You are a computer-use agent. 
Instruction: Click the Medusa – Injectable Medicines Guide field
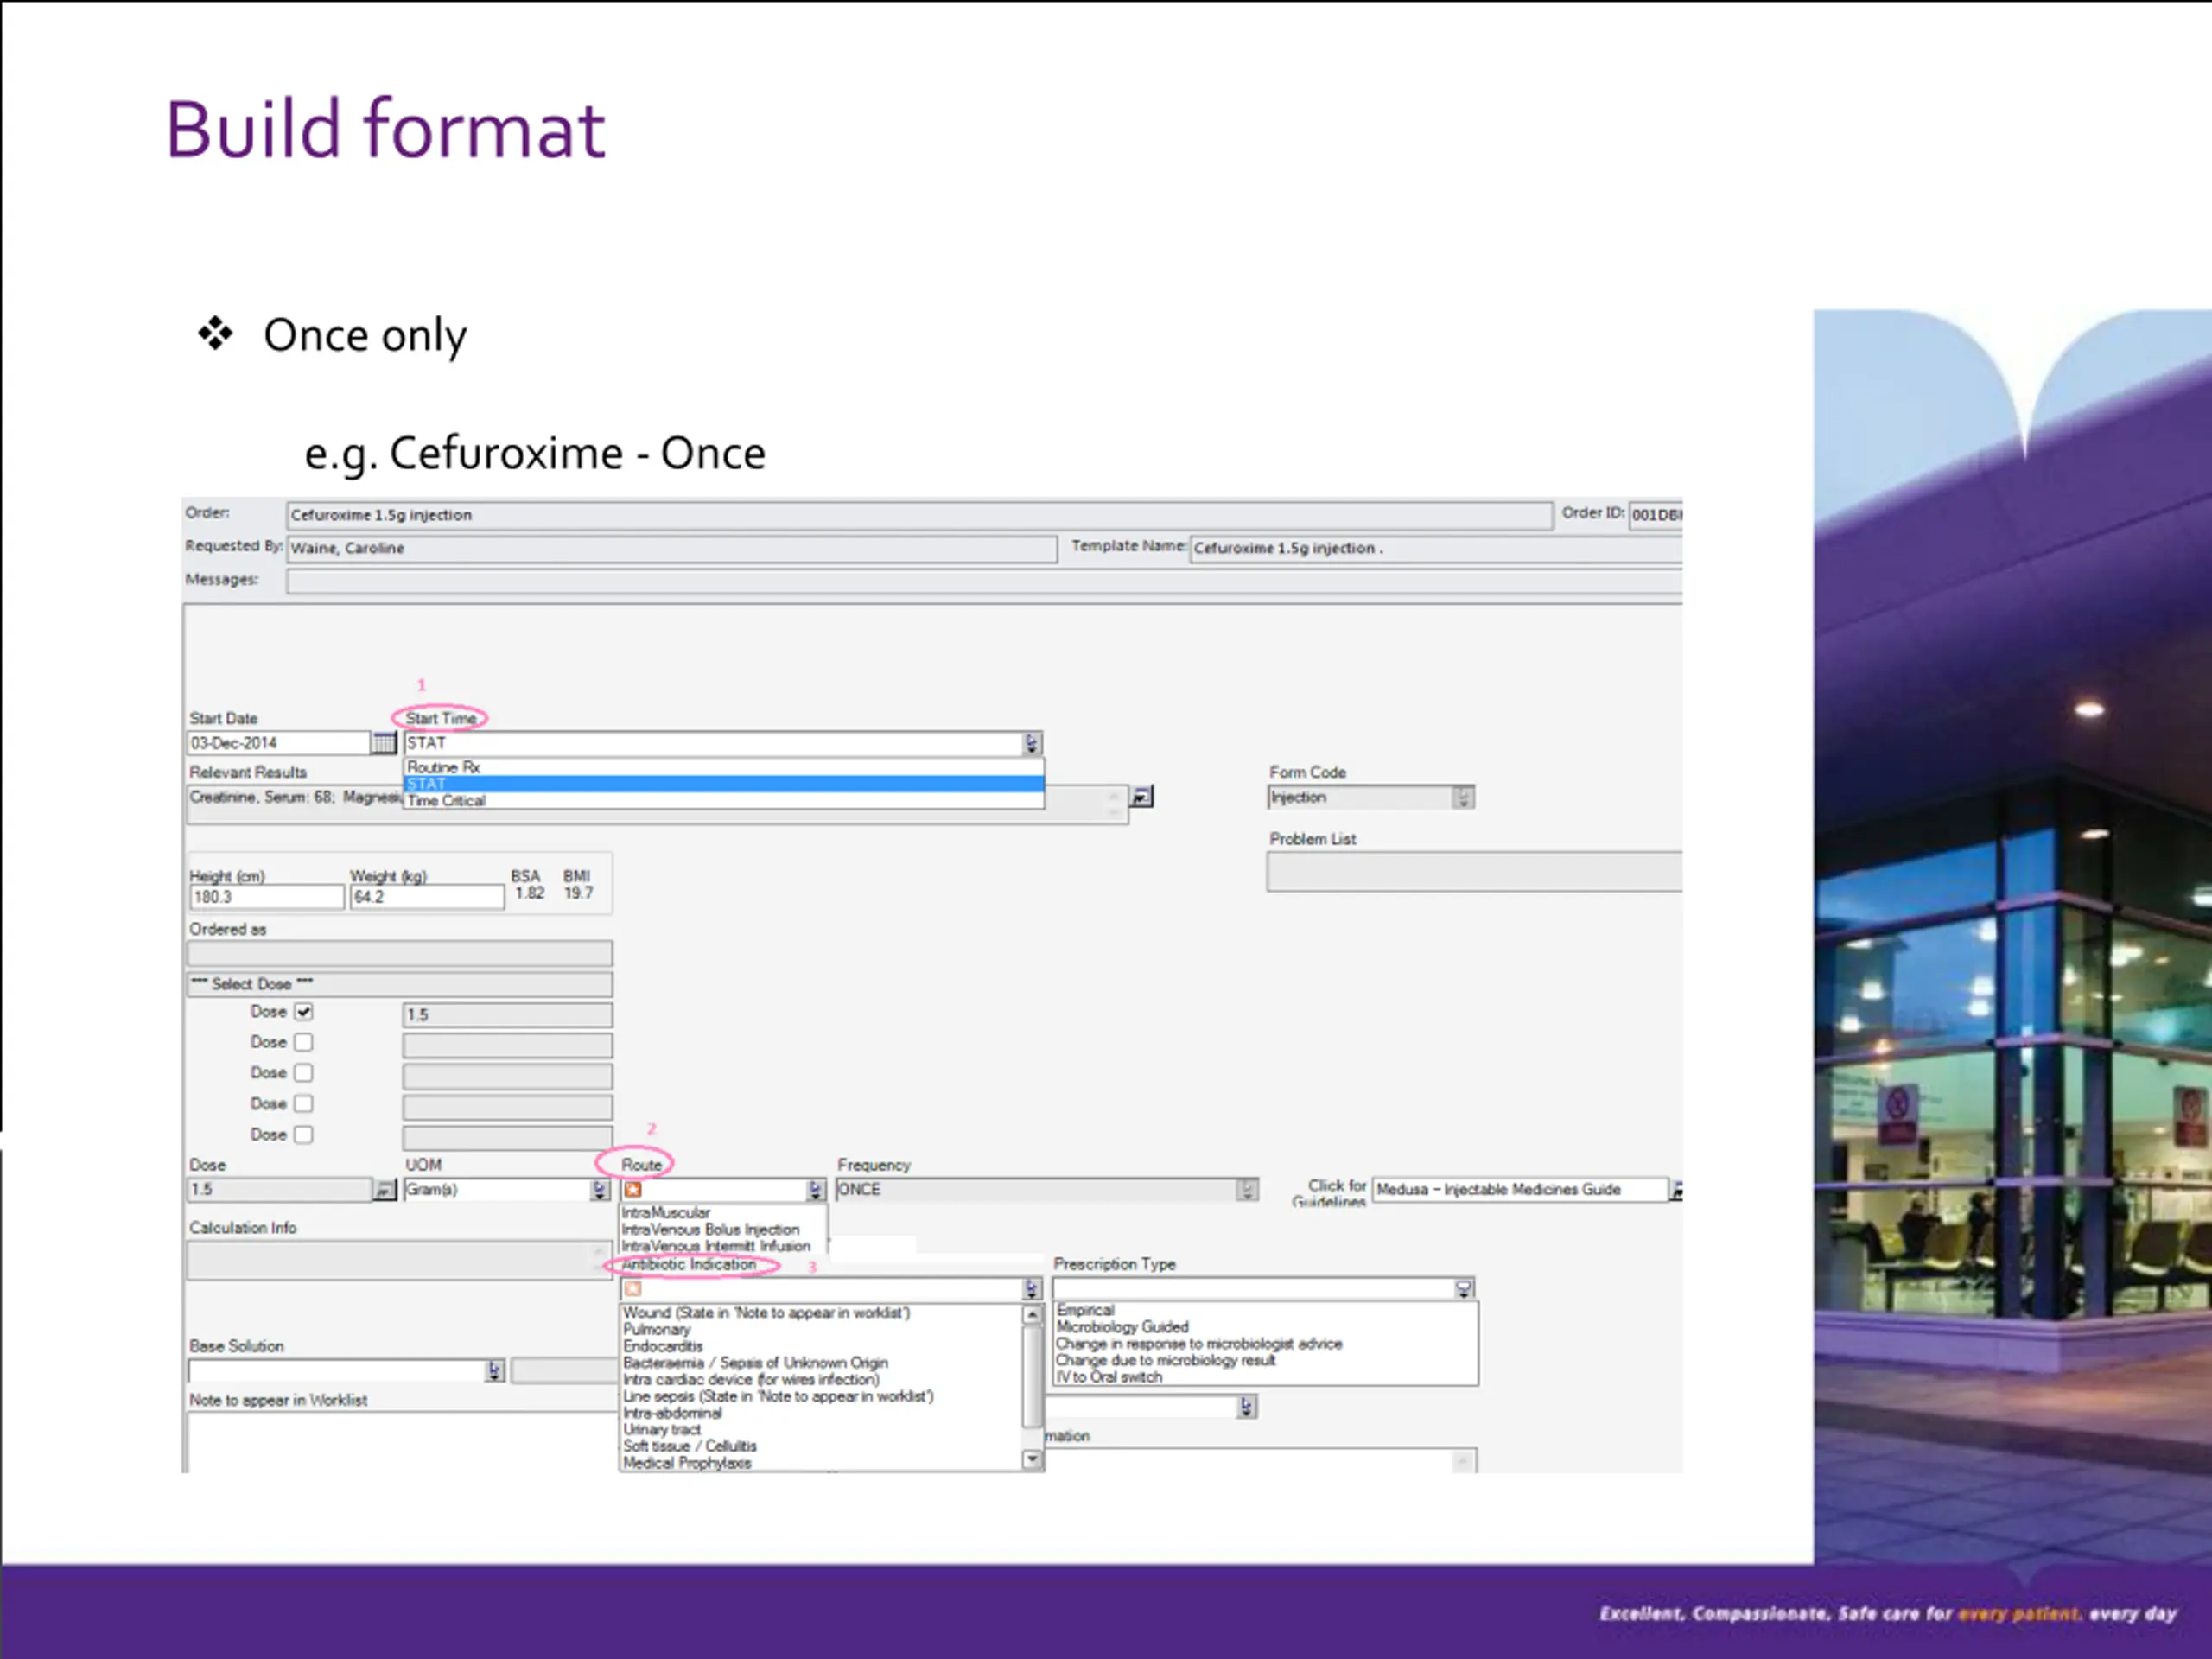click(1520, 1190)
